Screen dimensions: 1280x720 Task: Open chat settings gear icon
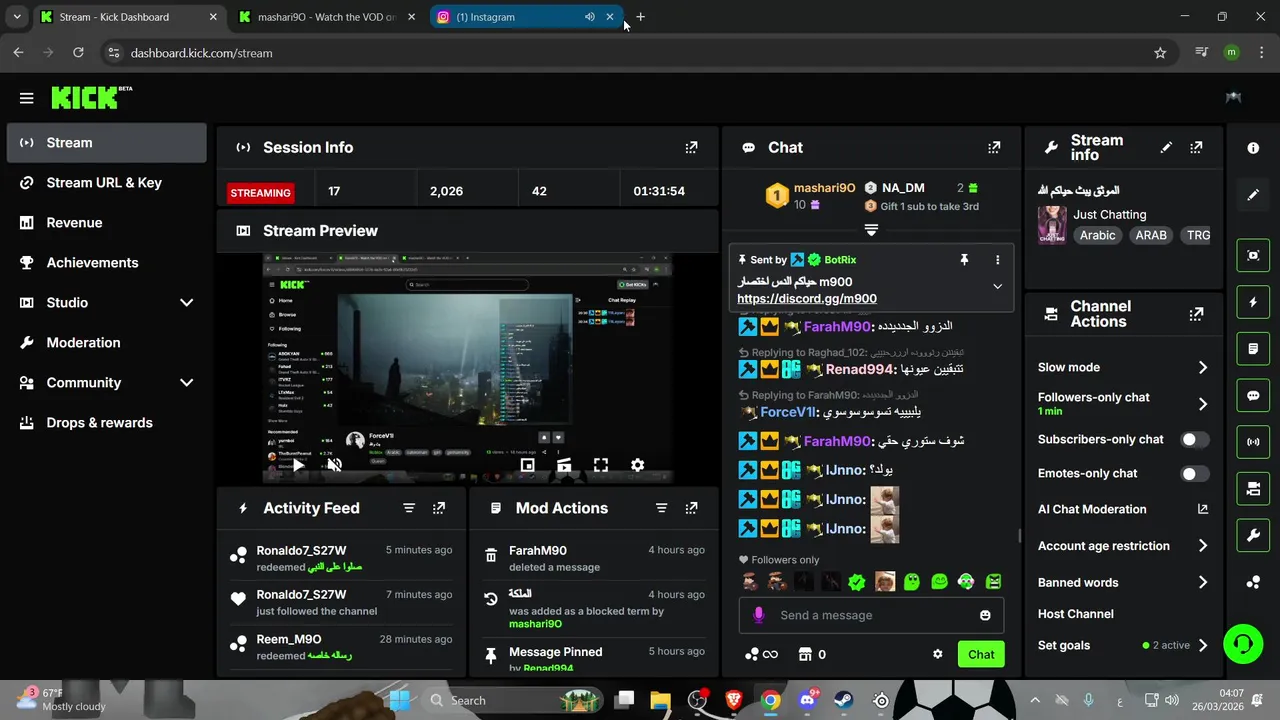[938, 654]
